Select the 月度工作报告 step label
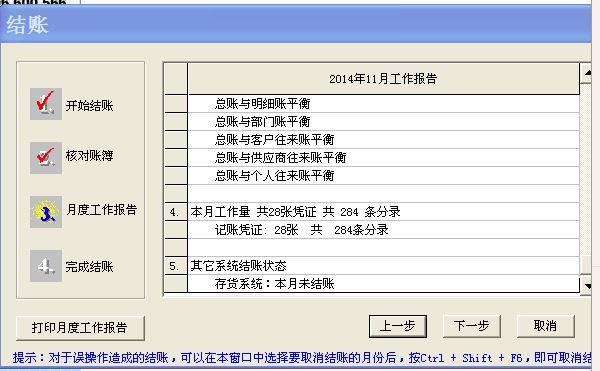Image resolution: width=600 pixels, height=371 pixels. pyautogui.click(x=101, y=210)
